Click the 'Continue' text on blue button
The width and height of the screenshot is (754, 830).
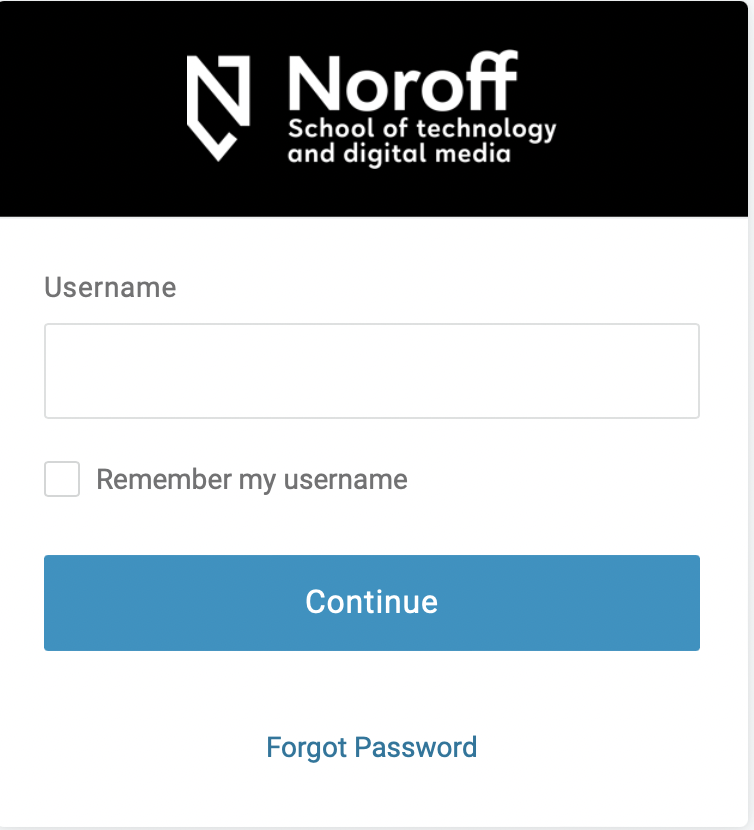[x=372, y=602]
